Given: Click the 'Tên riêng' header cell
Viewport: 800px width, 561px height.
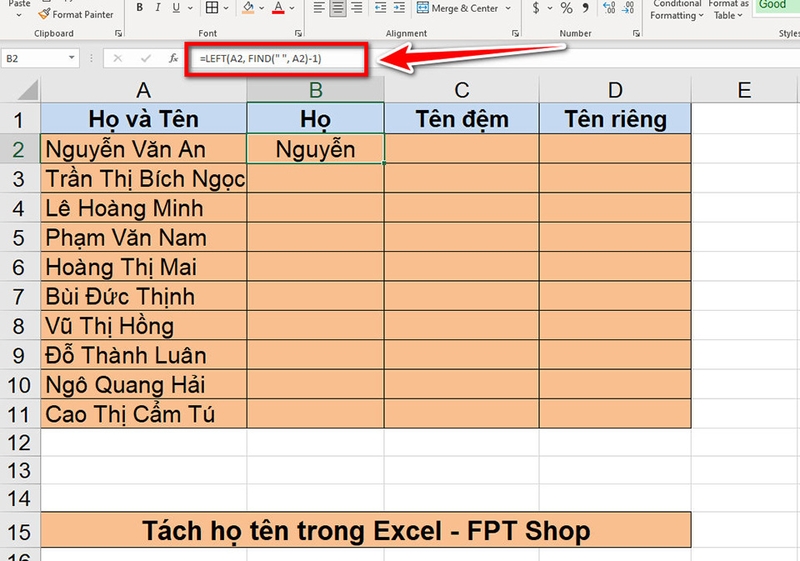Looking at the screenshot, I should (x=615, y=119).
